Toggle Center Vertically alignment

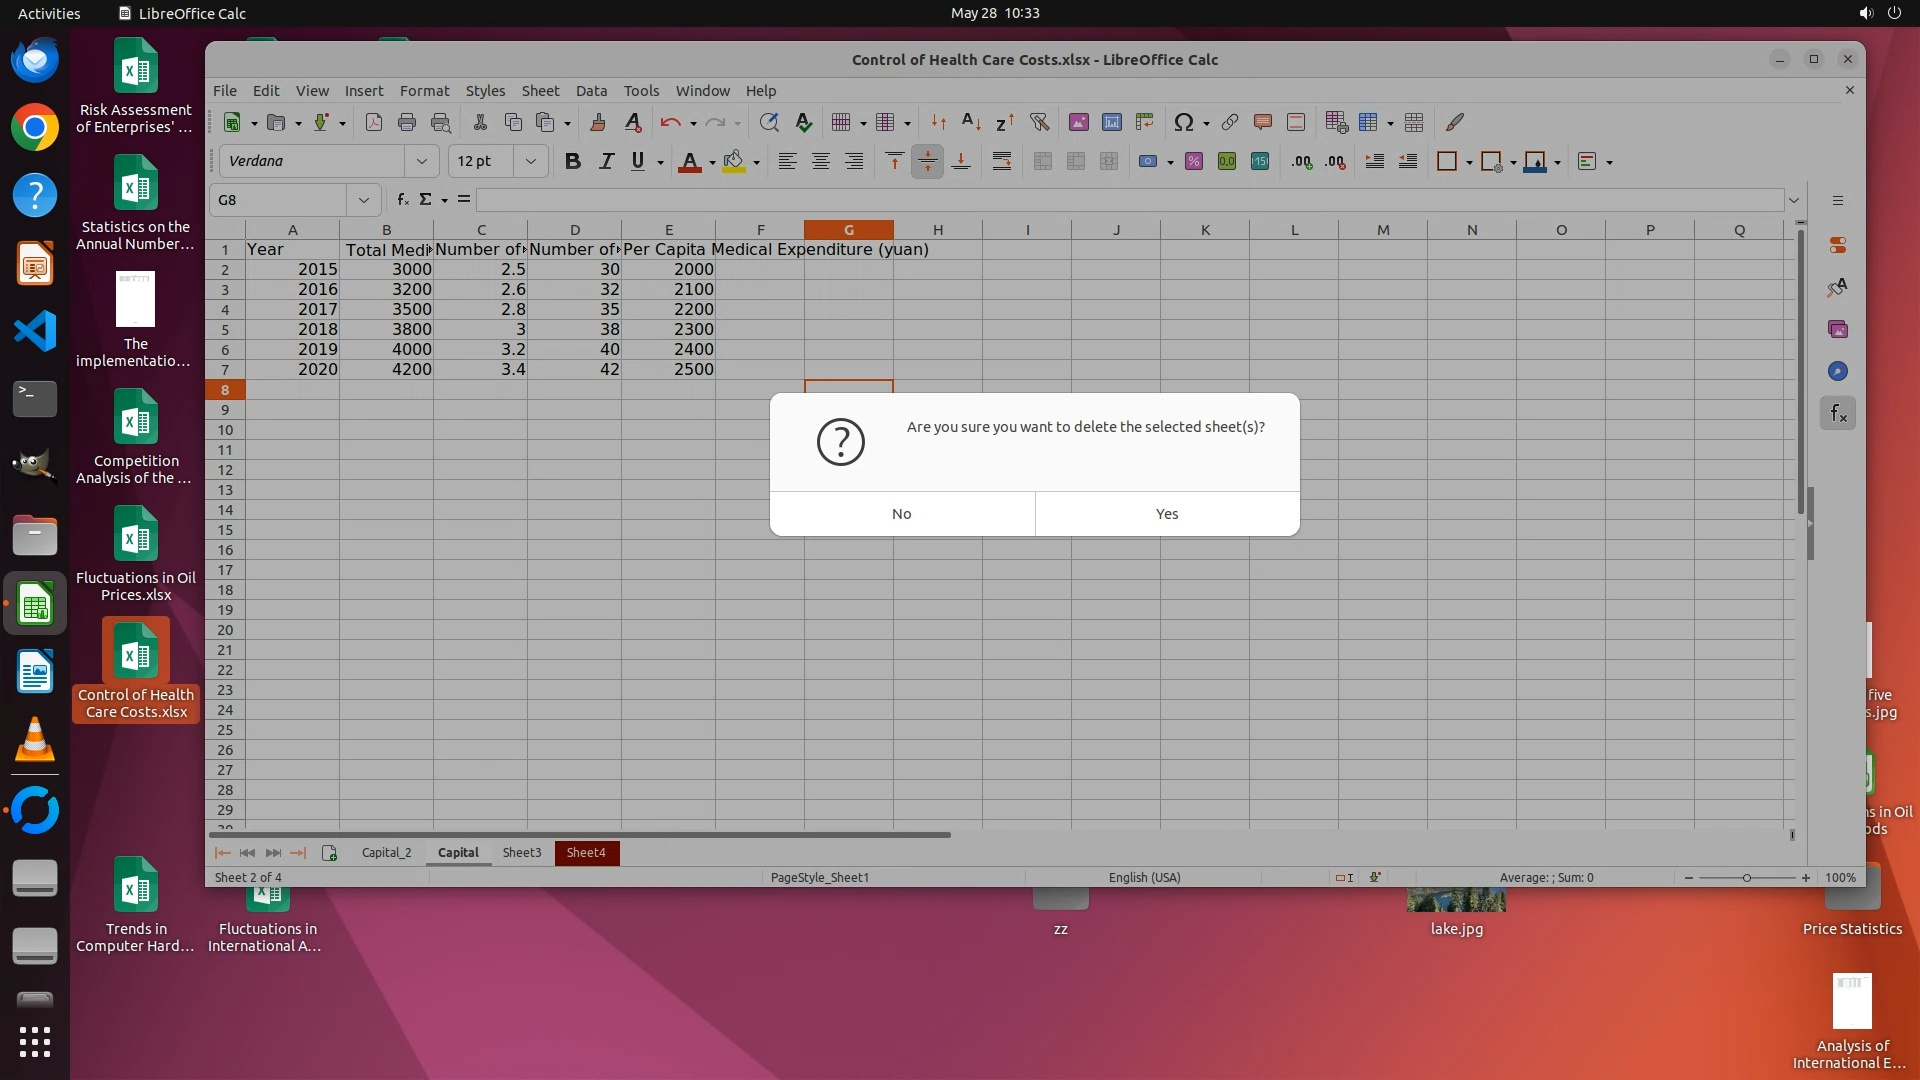tap(927, 161)
